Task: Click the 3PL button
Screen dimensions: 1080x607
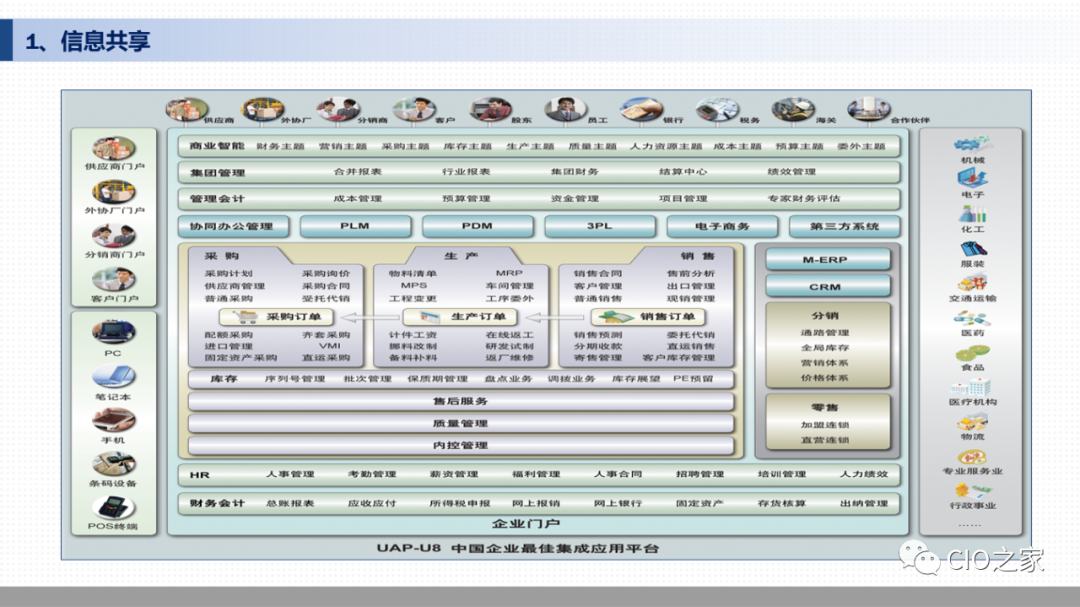Action: click(x=600, y=226)
